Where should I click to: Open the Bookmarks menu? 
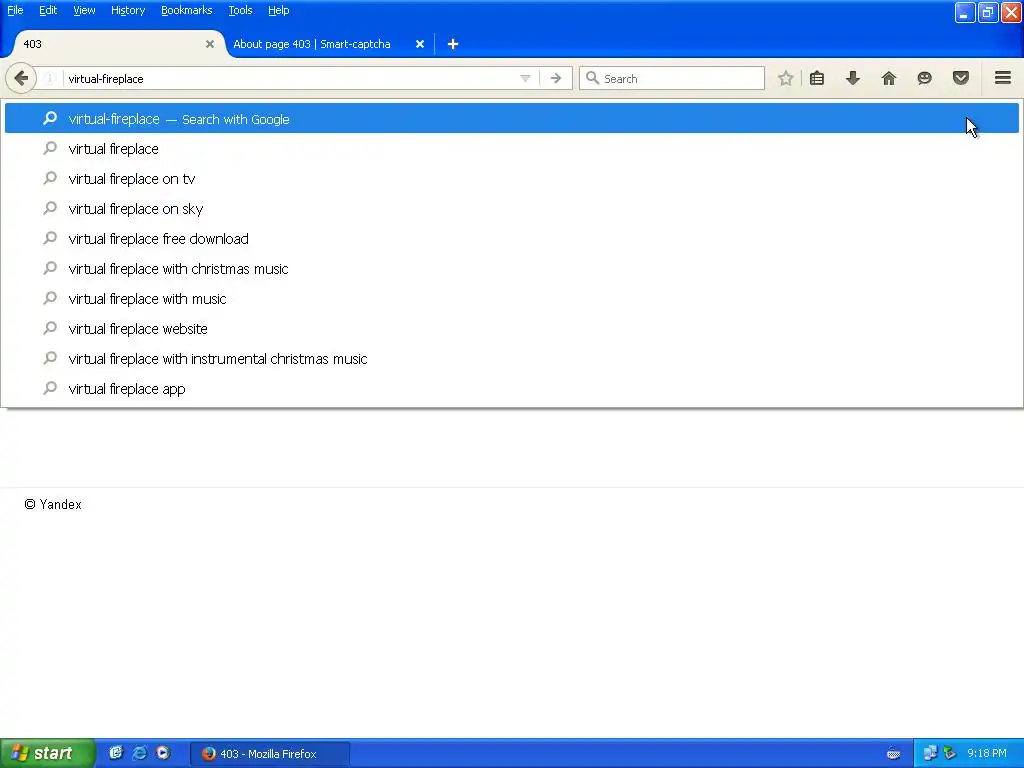tap(187, 10)
